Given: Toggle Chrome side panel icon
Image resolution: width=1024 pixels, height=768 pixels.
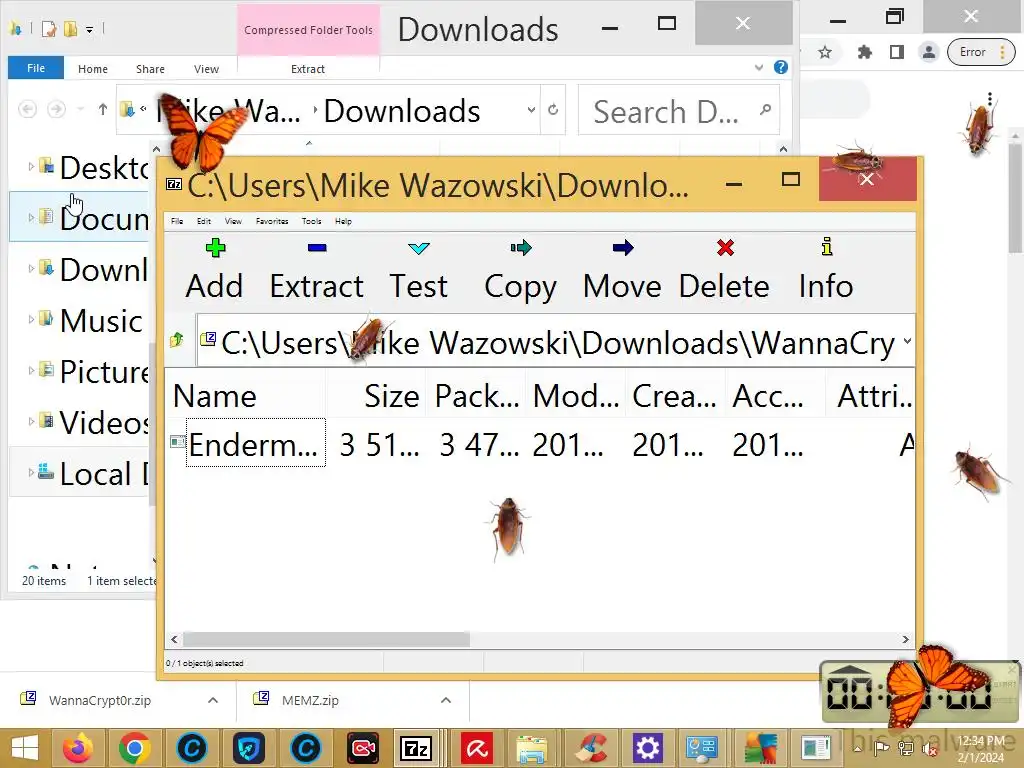Looking at the screenshot, I should (897, 52).
